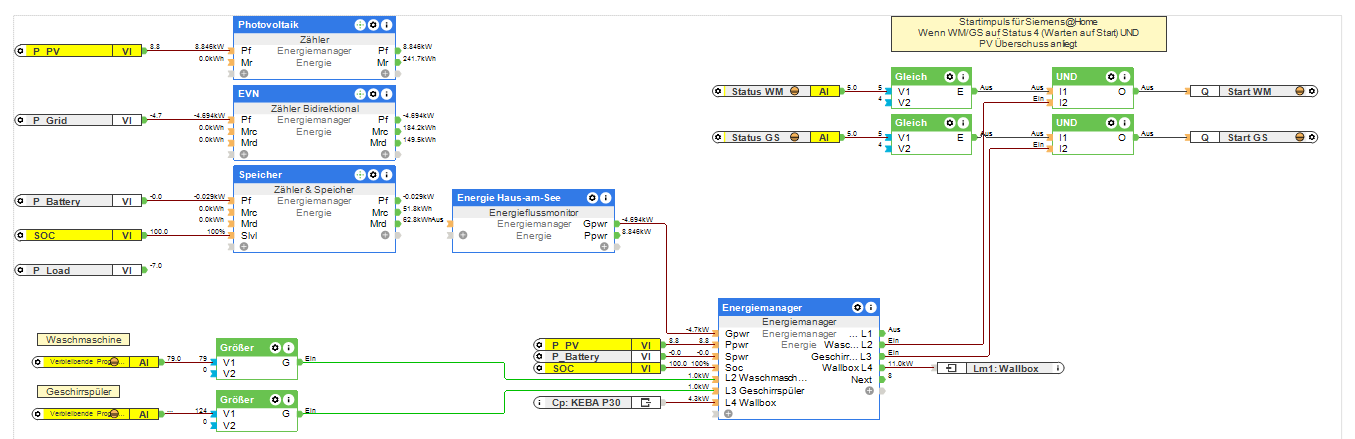Click info icon on Start GS UND block
The height and width of the screenshot is (439, 1355).
pyautogui.click(x=1124, y=123)
